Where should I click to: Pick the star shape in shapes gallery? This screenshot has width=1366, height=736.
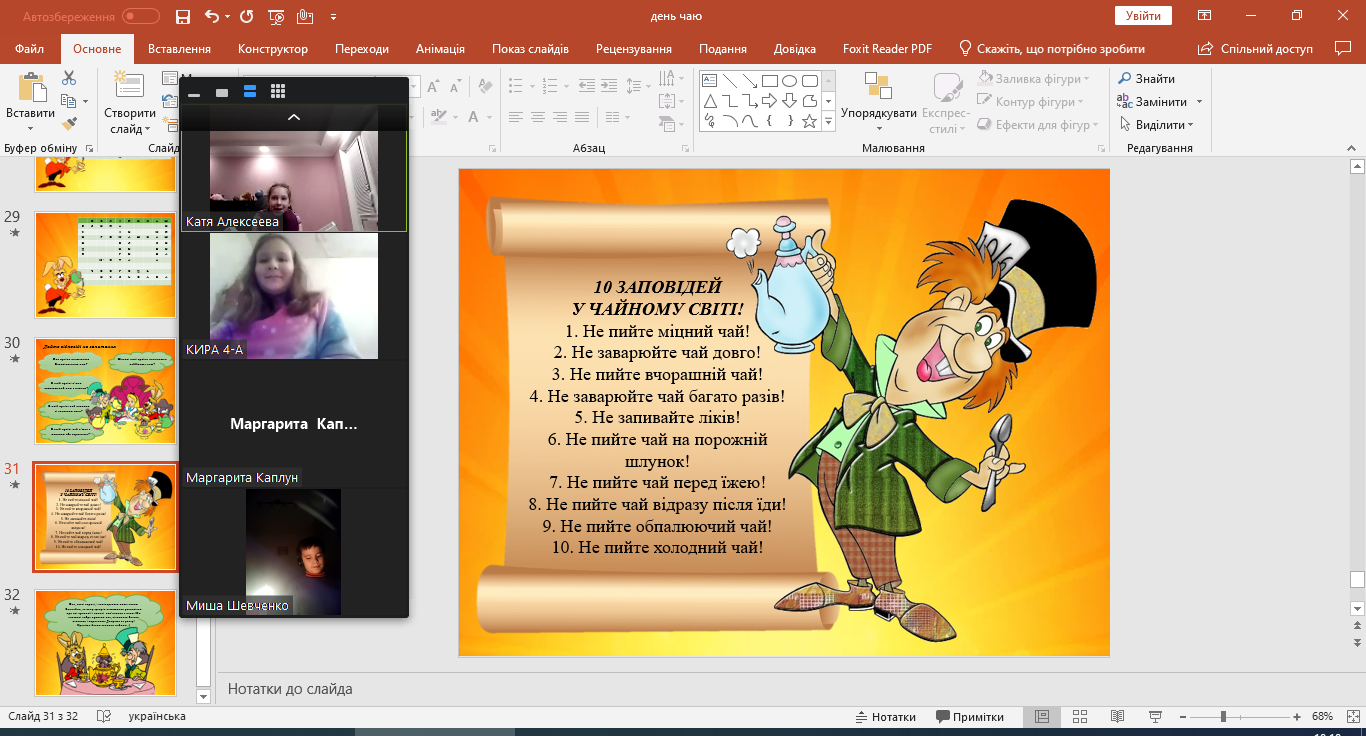tap(809, 121)
